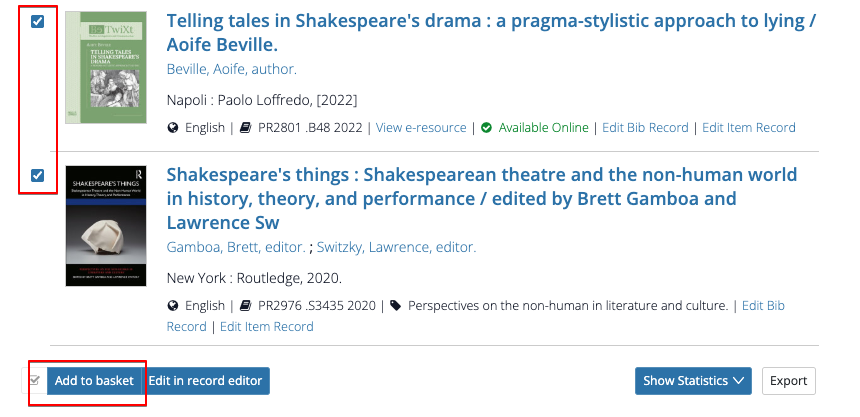Image resolution: width=860 pixels, height=417 pixels.
Task: Add selected records to basket
Action: click(x=94, y=381)
